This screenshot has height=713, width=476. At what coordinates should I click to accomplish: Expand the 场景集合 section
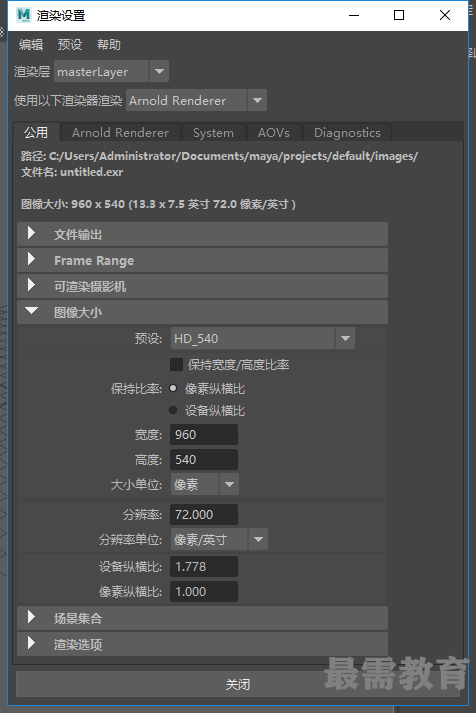[x=202, y=618]
